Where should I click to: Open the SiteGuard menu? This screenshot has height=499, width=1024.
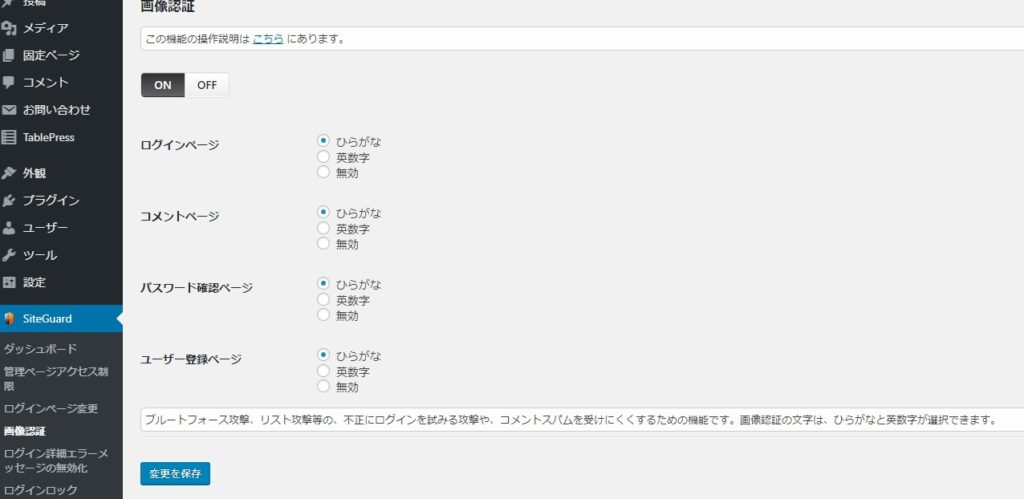61,319
